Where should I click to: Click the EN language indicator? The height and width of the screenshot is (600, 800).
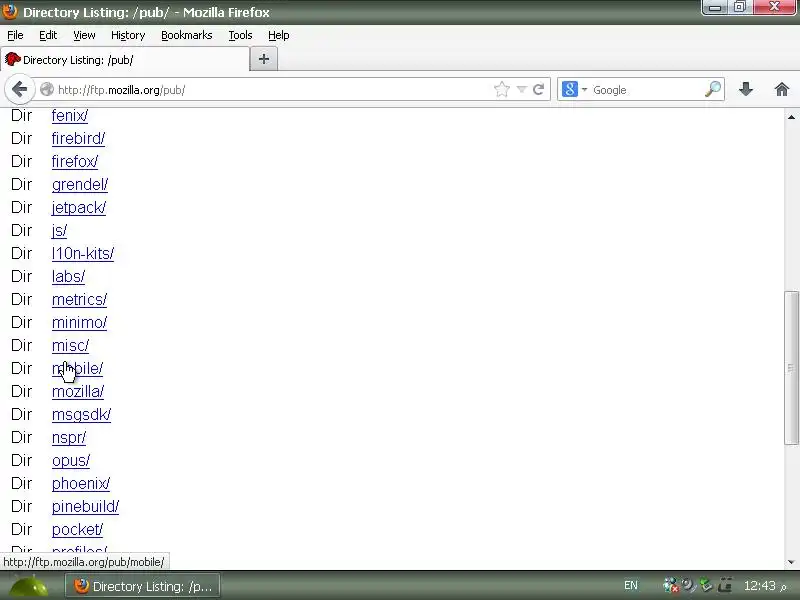[x=631, y=585]
